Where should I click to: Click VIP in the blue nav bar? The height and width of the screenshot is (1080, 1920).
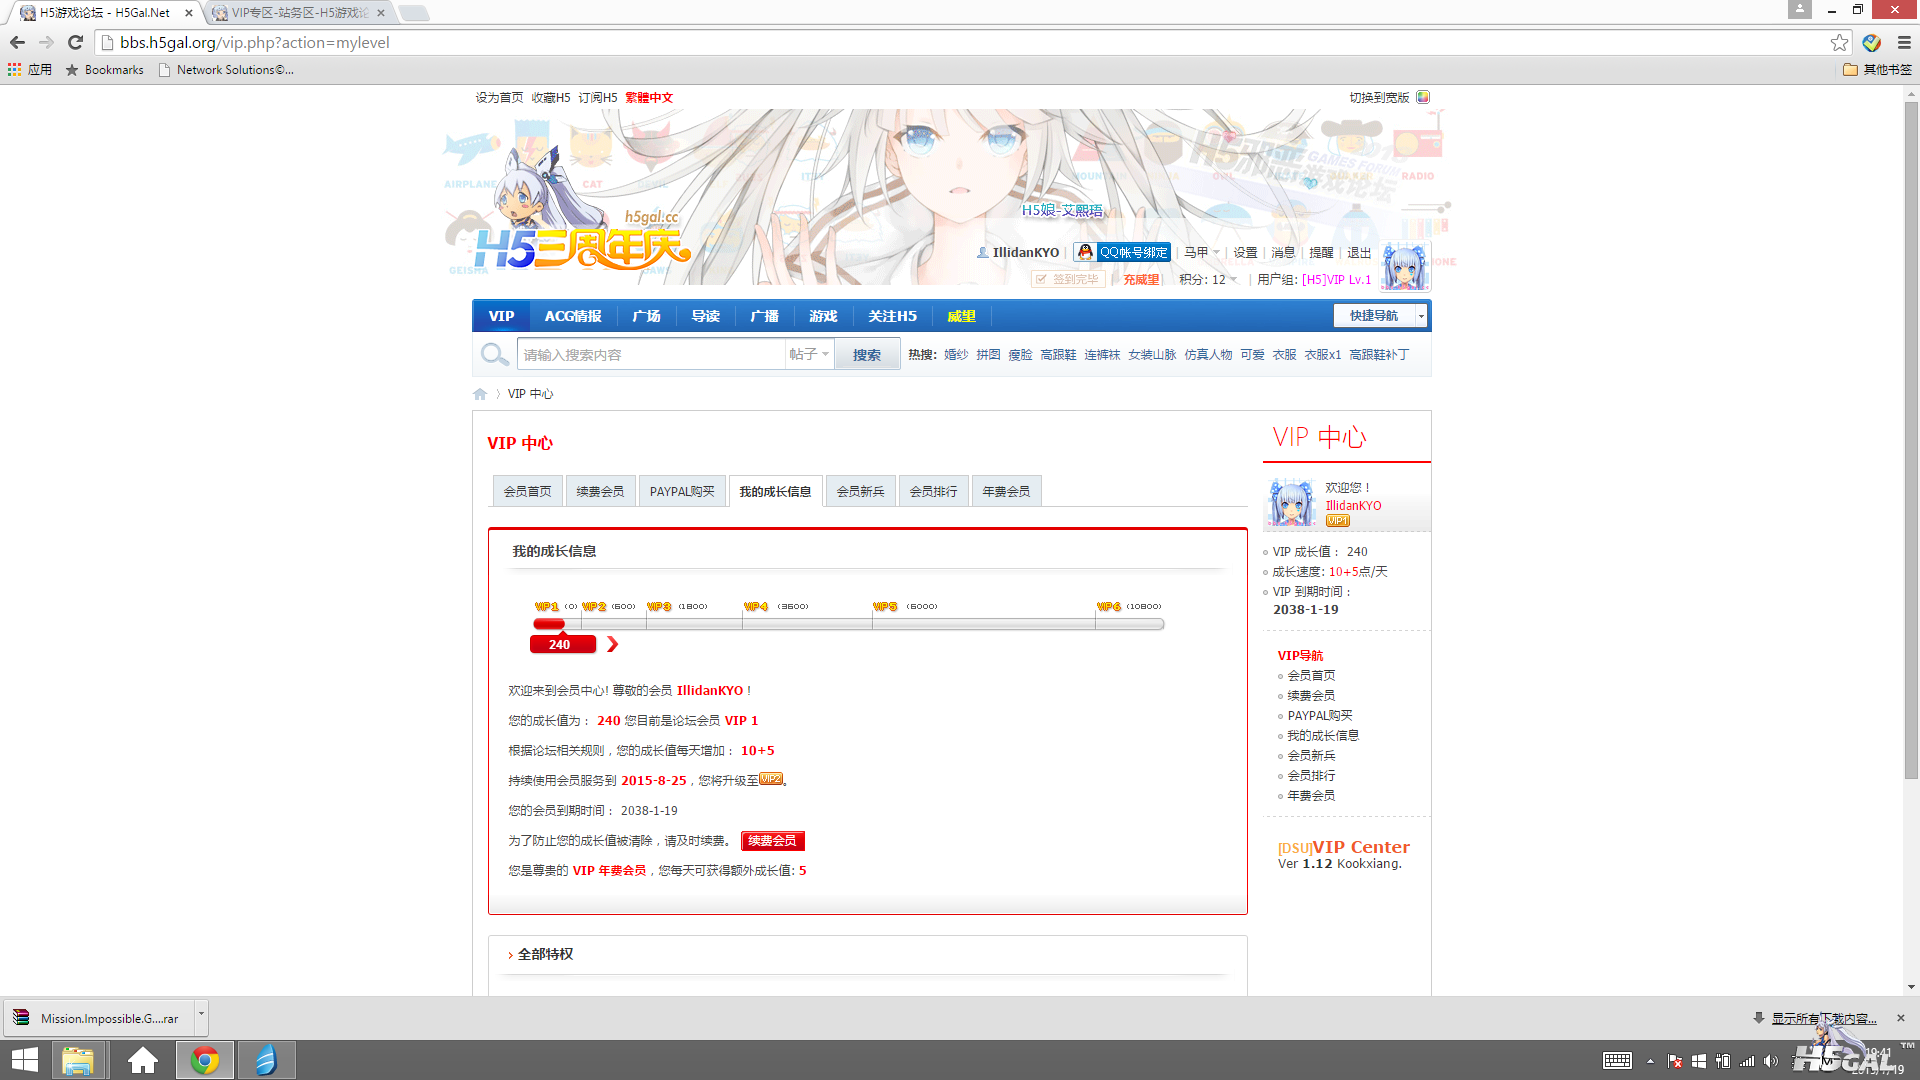pos(501,316)
